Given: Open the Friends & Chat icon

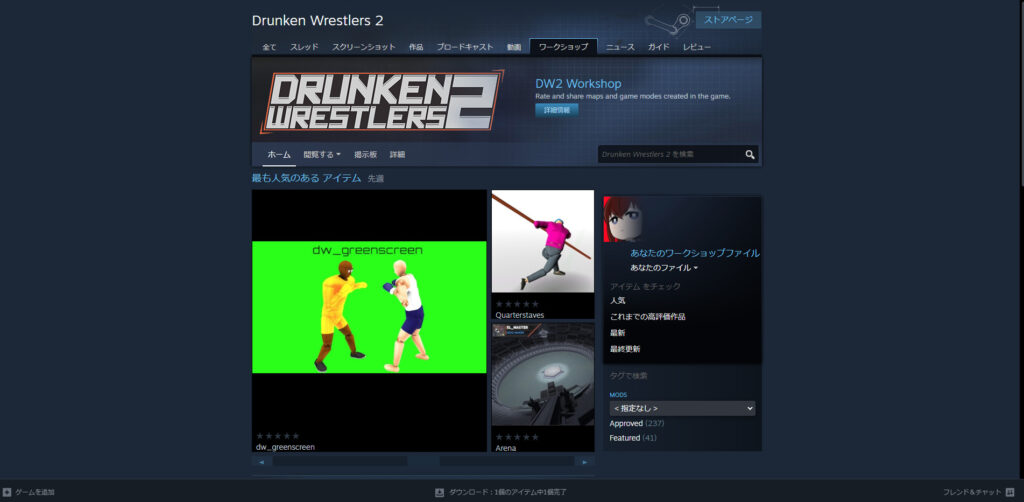Looking at the screenshot, I should 1011,492.
